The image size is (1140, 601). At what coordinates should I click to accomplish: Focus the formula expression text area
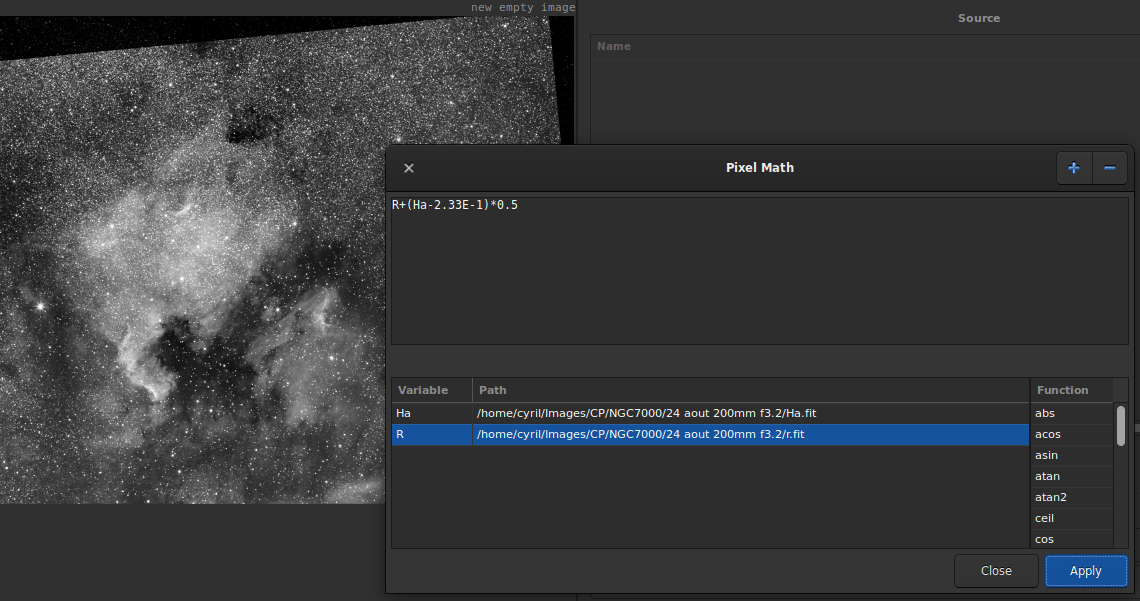760,270
